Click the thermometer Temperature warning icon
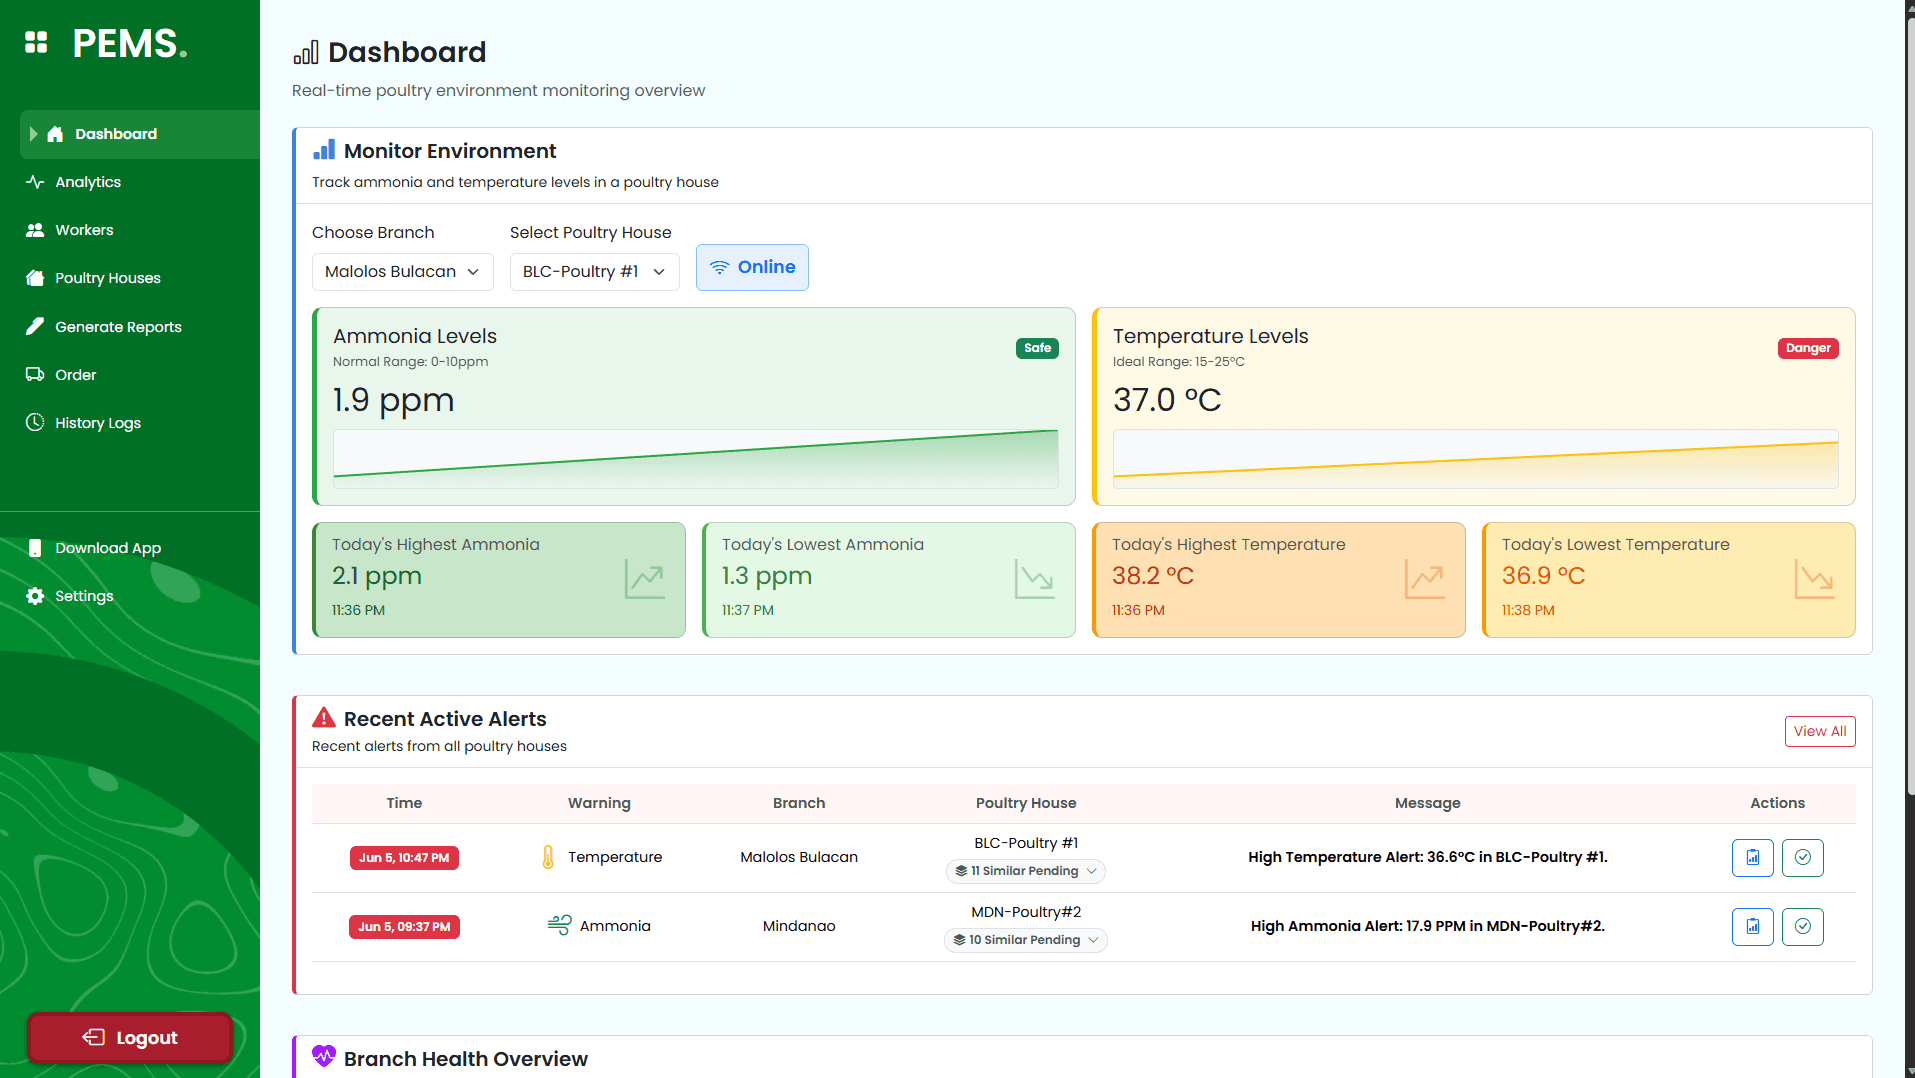The image size is (1915, 1078). point(548,857)
